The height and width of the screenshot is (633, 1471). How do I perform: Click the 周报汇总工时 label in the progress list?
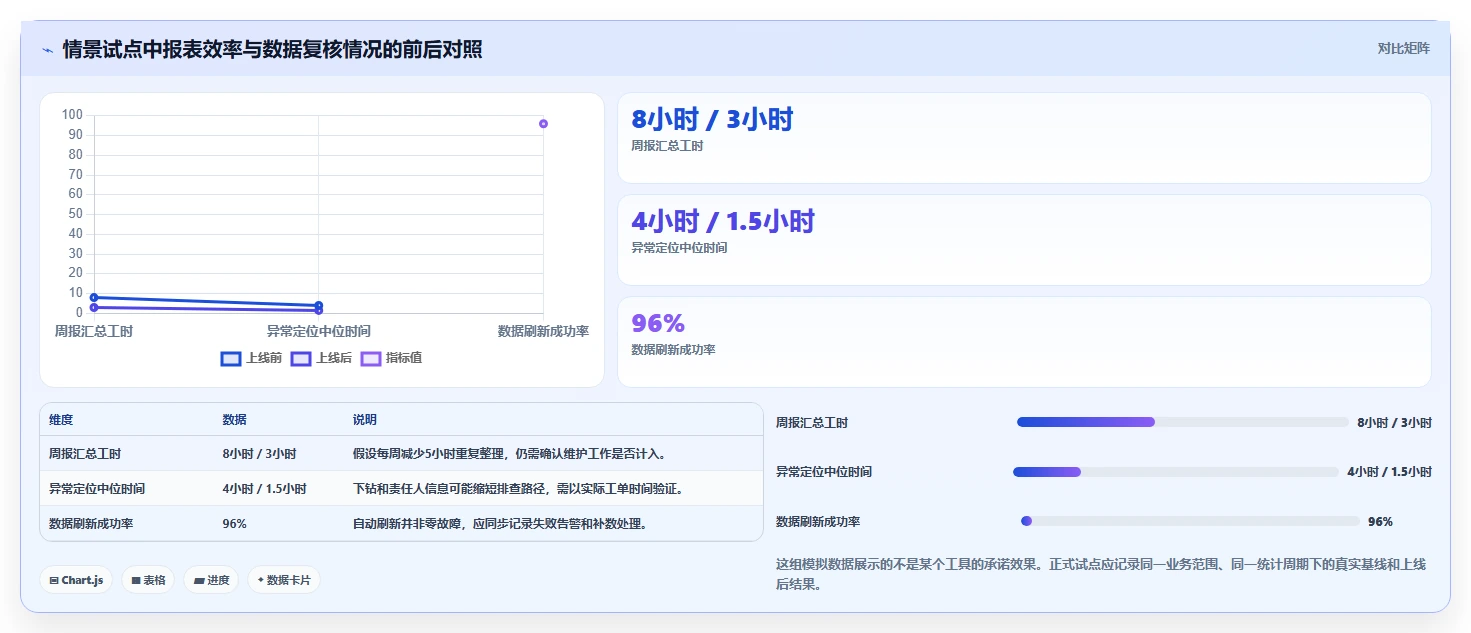click(x=812, y=423)
